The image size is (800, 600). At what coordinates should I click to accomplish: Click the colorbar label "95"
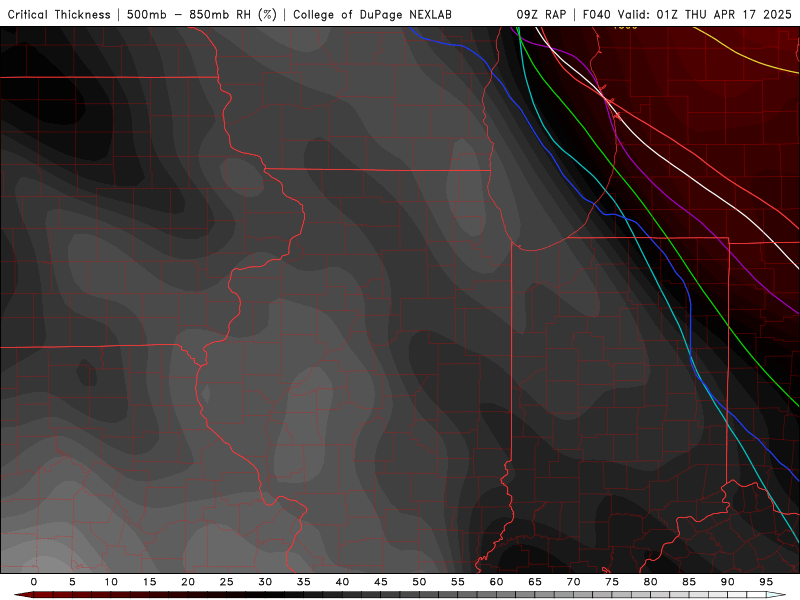[x=766, y=582]
